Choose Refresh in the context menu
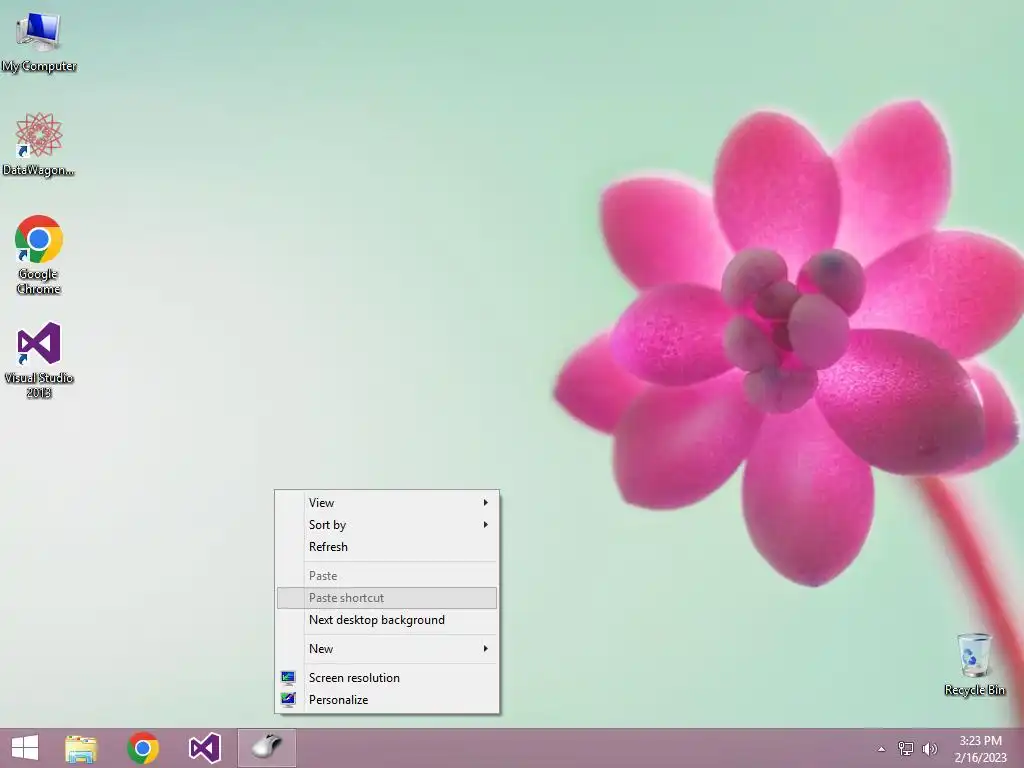1024x768 pixels. pos(387,547)
